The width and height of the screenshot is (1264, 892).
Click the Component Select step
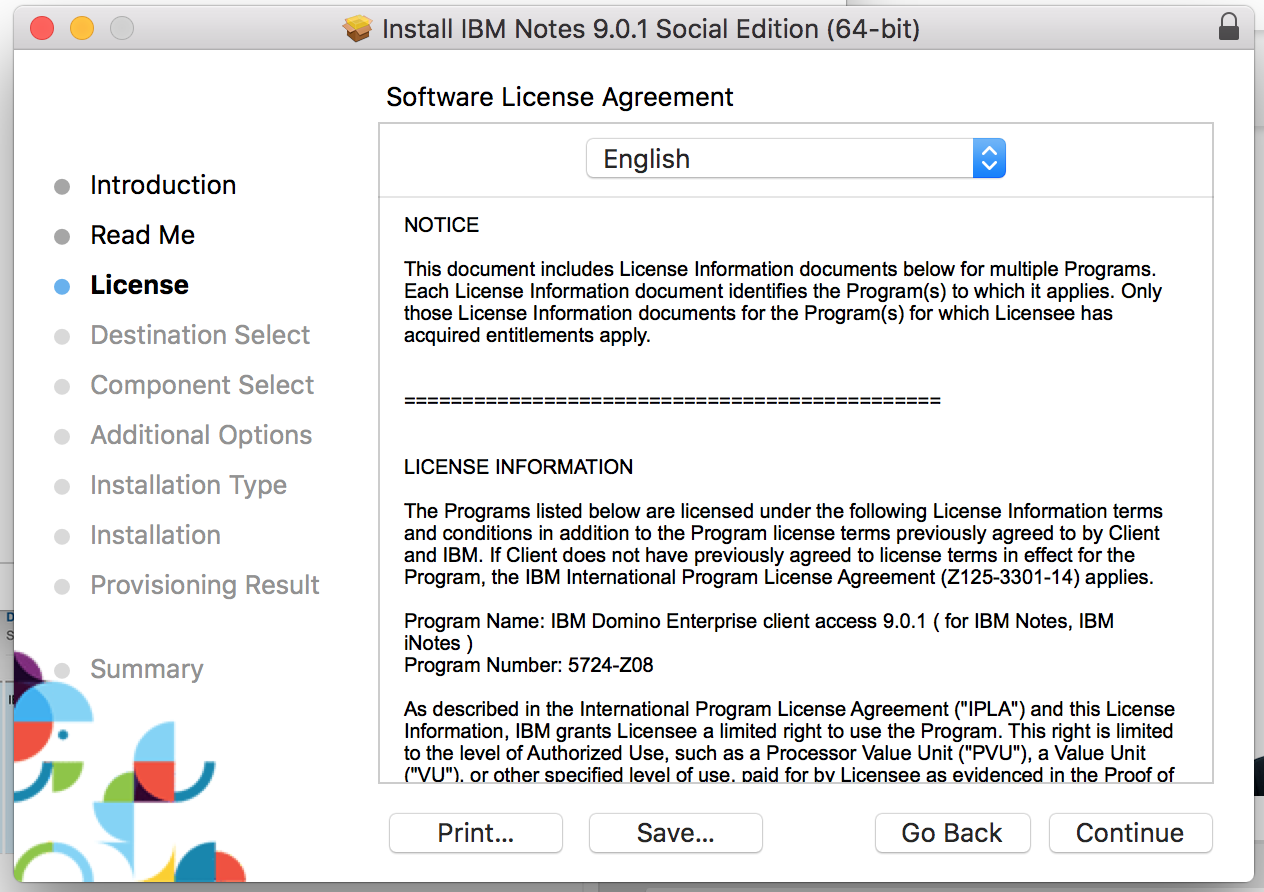point(202,385)
